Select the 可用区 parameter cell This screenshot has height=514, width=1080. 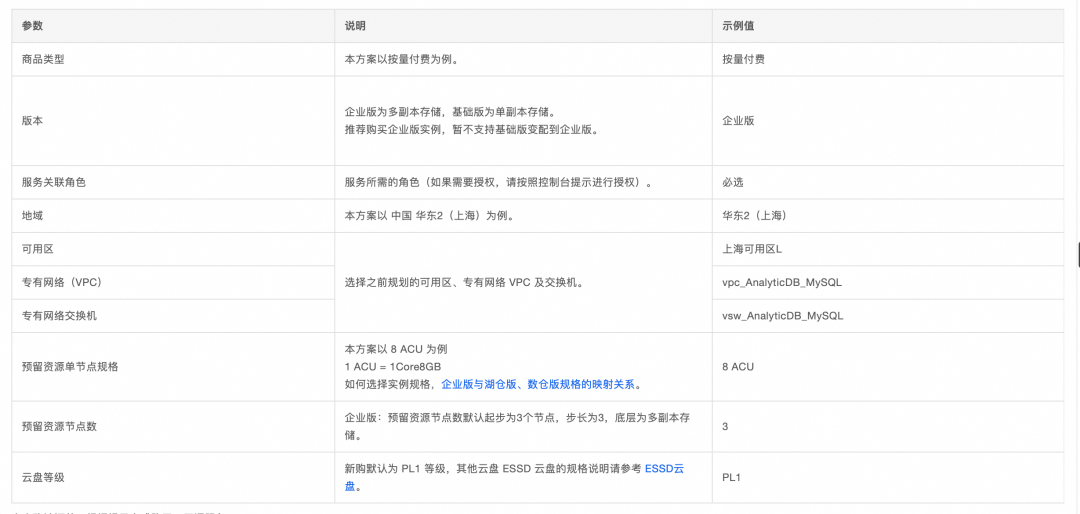point(173,249)
